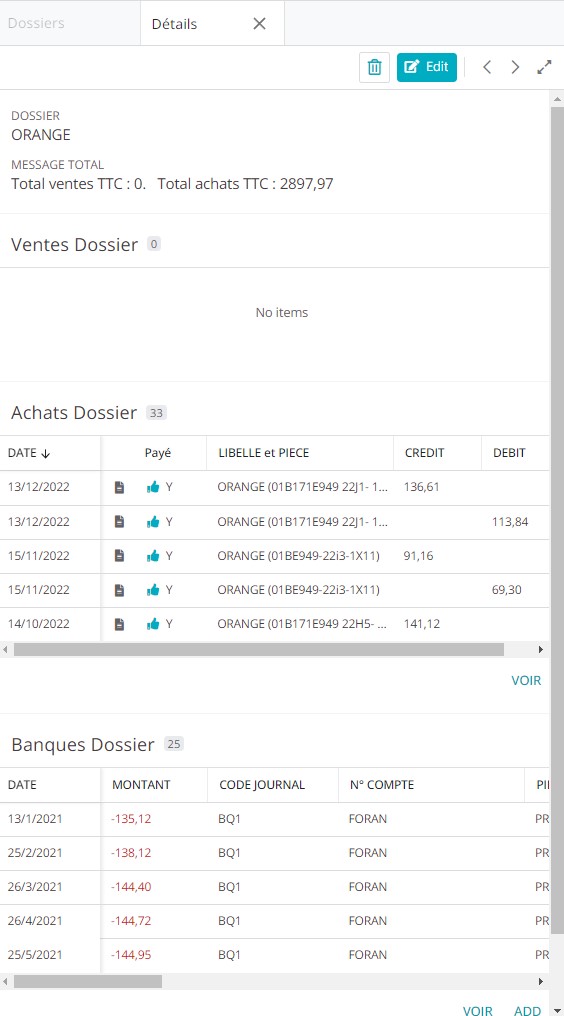Go to next record arrow
564x1016 pixels.
pyautogui.click(x=515, y=67)
